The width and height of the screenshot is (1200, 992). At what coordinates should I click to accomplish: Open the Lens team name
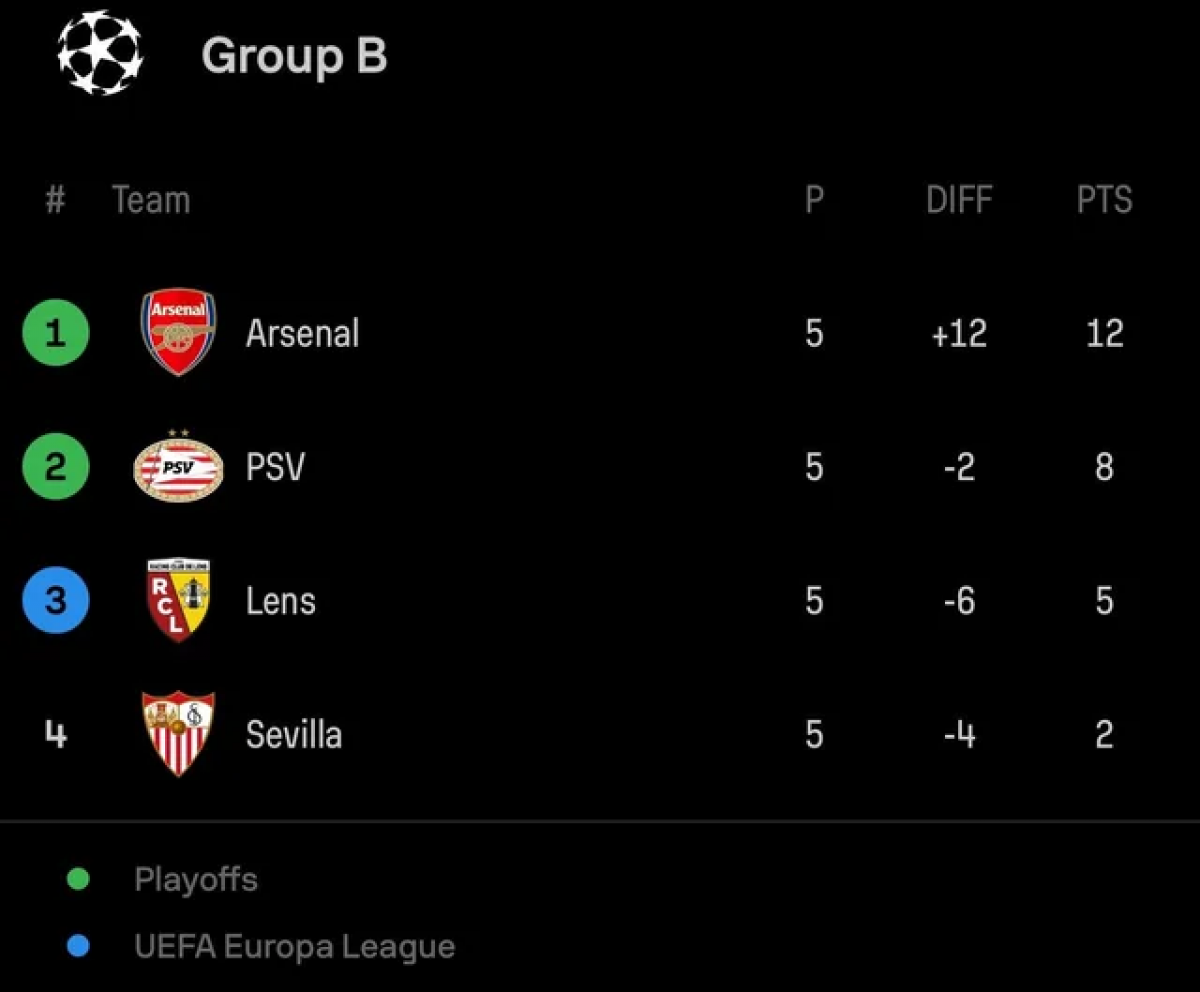(x=281, y=601)
